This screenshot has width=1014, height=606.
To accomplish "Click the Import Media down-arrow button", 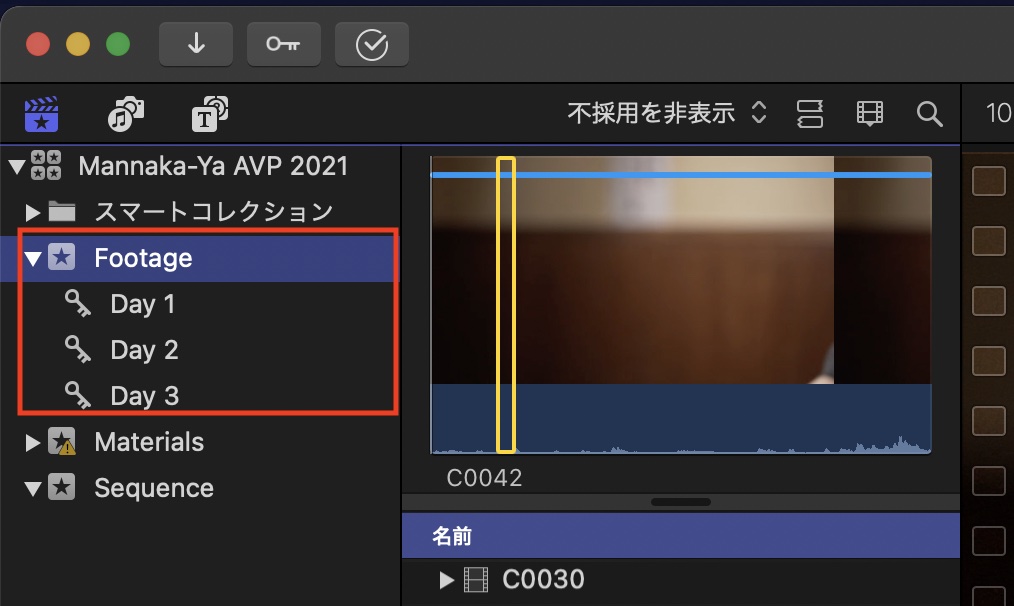I will pyautogui.click(x=196, y=44).
